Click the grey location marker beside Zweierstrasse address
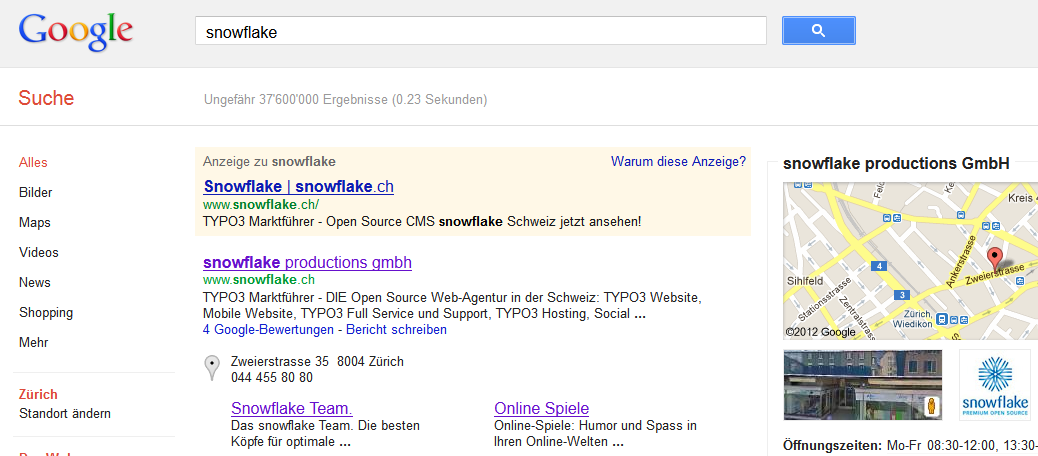Viewport: 1038px width, 456px height. tap(212, 368)
